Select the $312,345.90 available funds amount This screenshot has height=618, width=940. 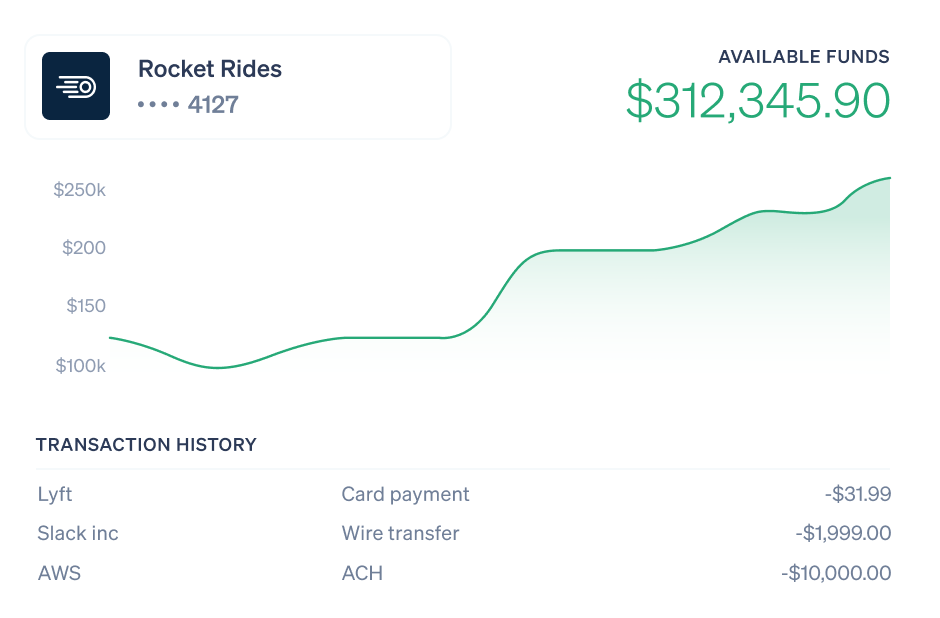pos(758,100)
